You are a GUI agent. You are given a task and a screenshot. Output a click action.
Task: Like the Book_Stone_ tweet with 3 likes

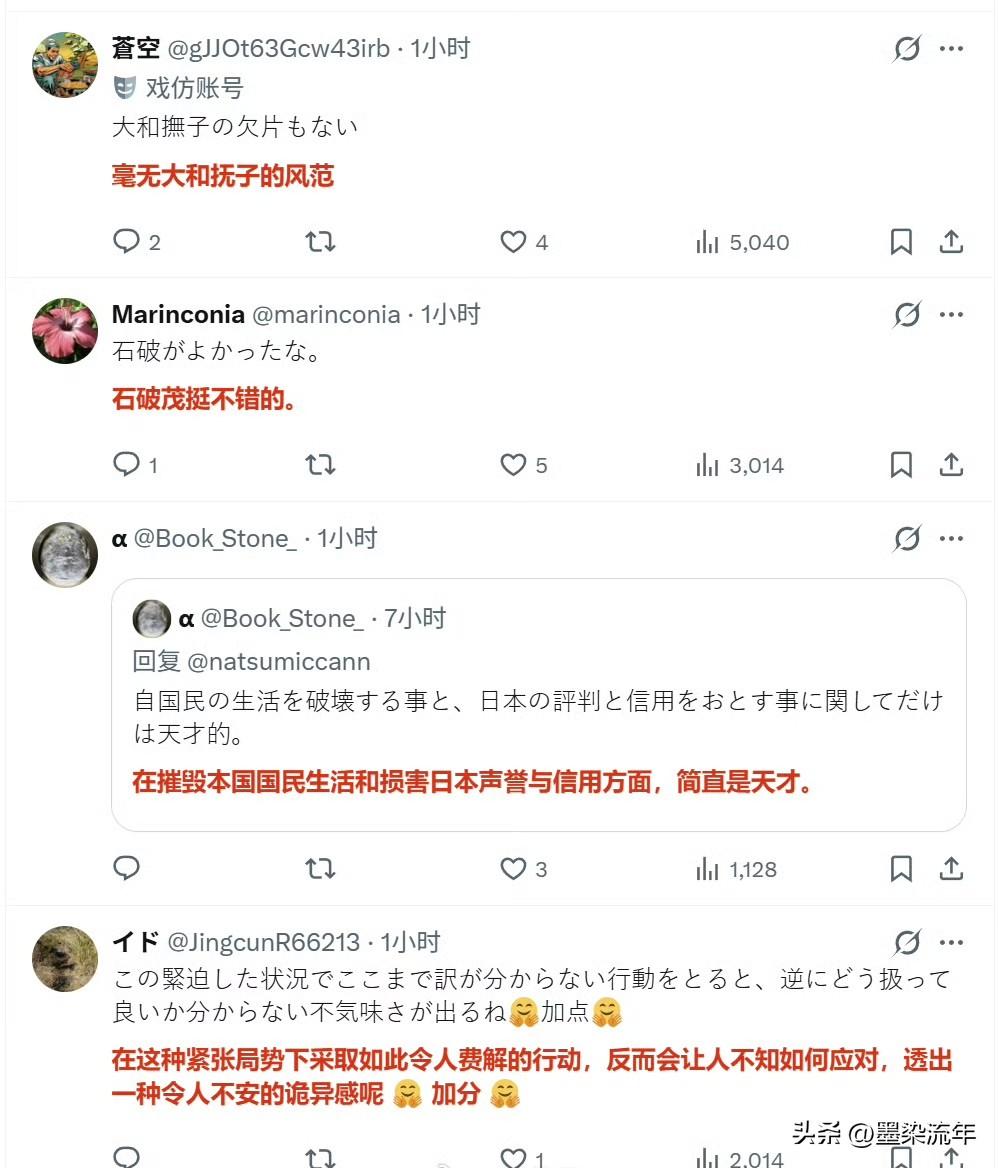click(513, 869)
